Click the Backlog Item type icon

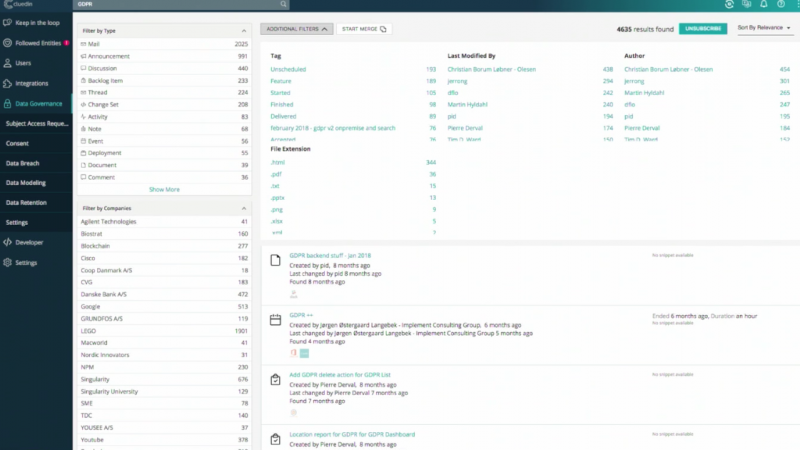click(83, 81)
